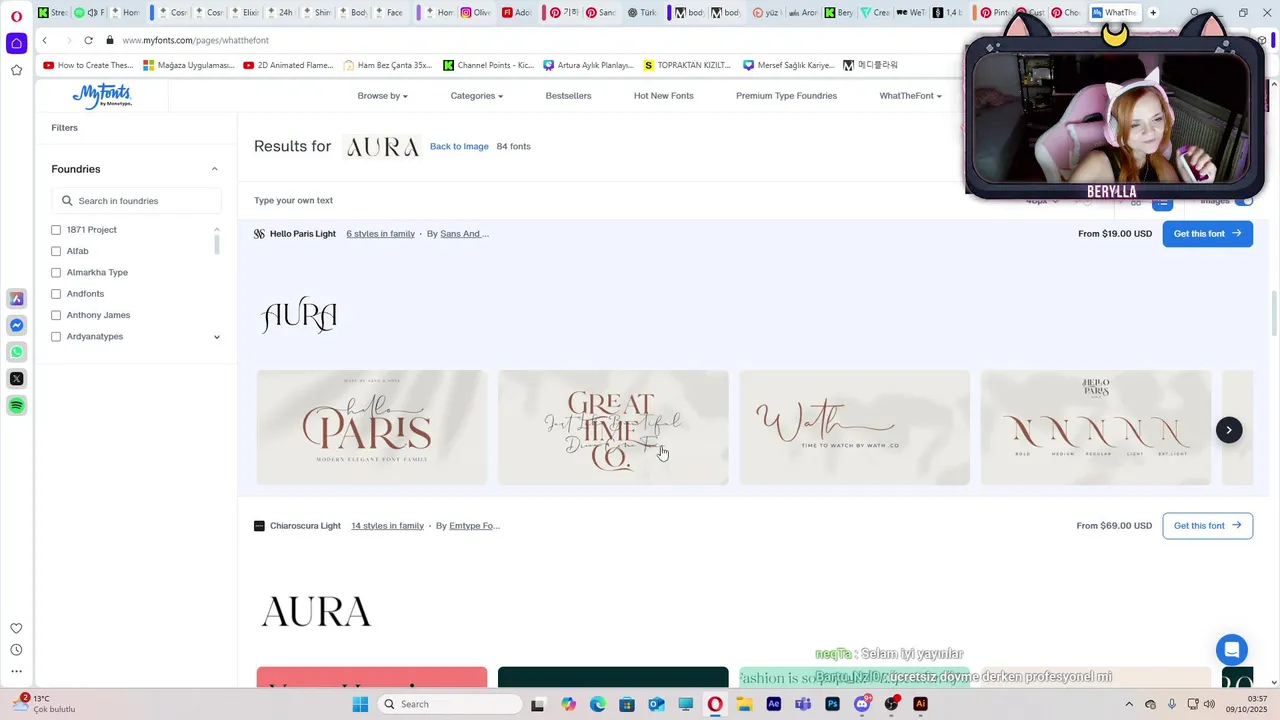Check the Alfab foundry checkbox
1280x720 pixels.
coord(56,251)
